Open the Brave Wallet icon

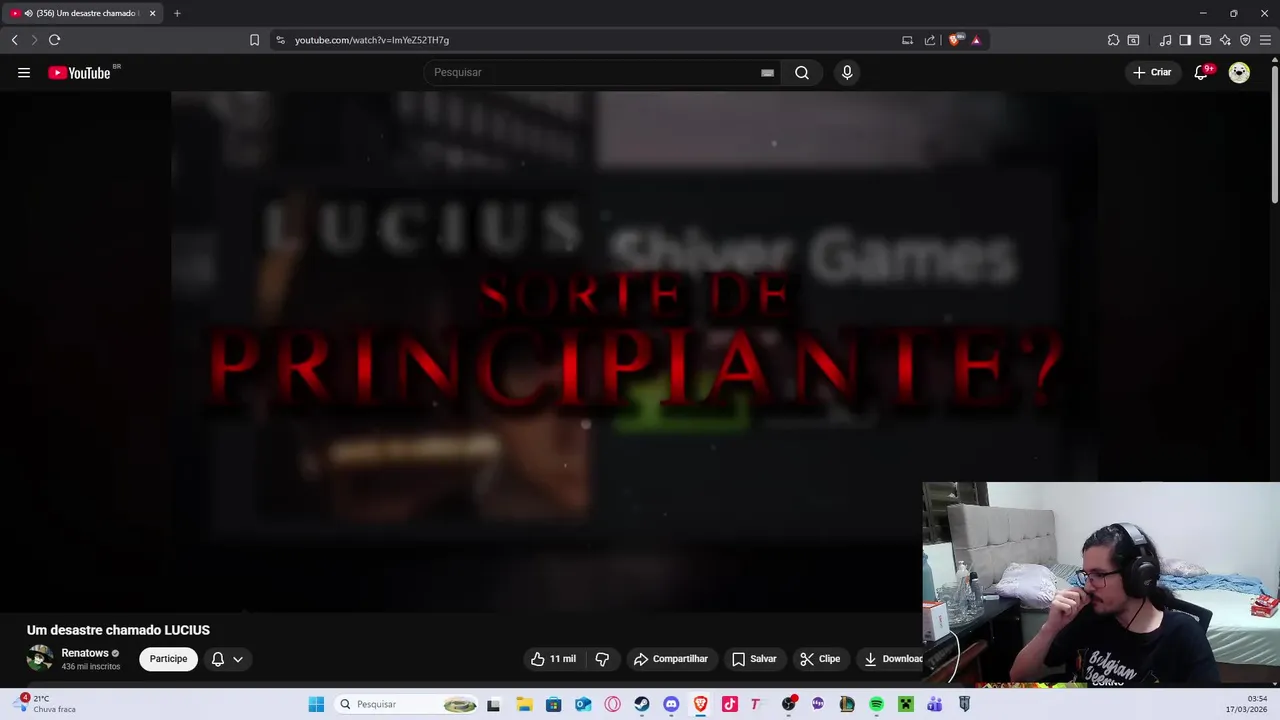(x=1205, y=40)
